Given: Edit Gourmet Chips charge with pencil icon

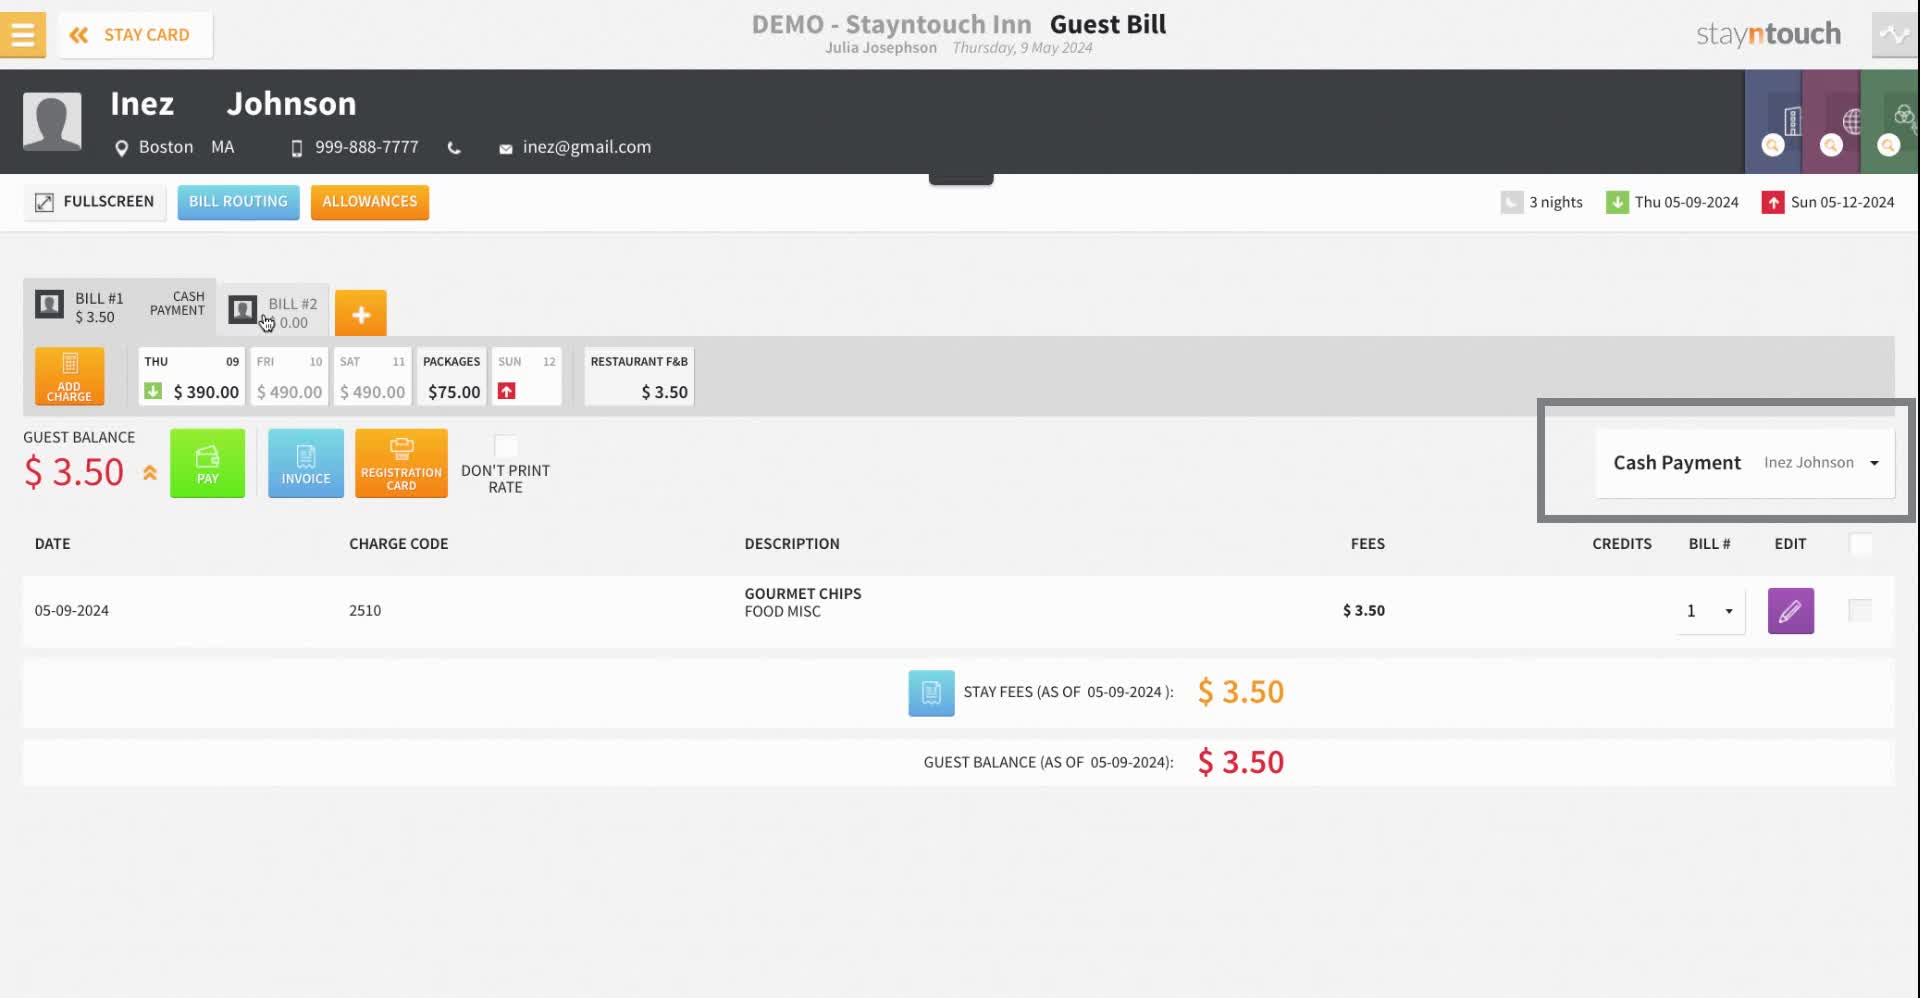Looking at the screenshot, I should pos(1791,611).
